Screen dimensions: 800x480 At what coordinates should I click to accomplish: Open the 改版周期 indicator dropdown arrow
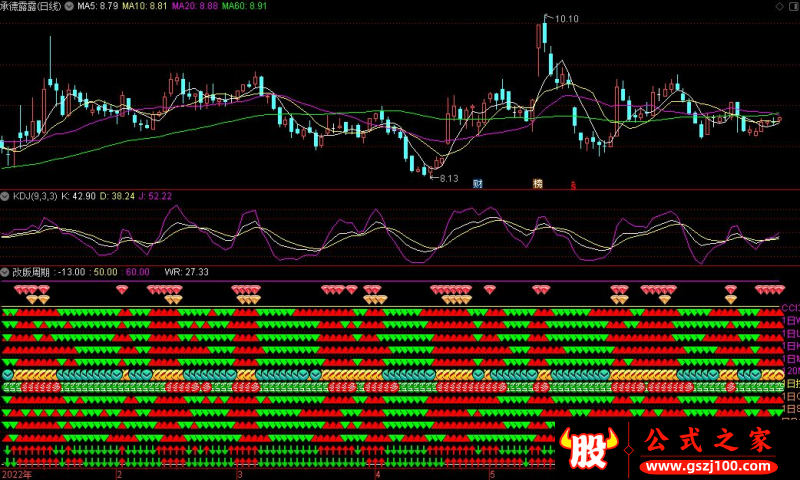coord(5,272)
